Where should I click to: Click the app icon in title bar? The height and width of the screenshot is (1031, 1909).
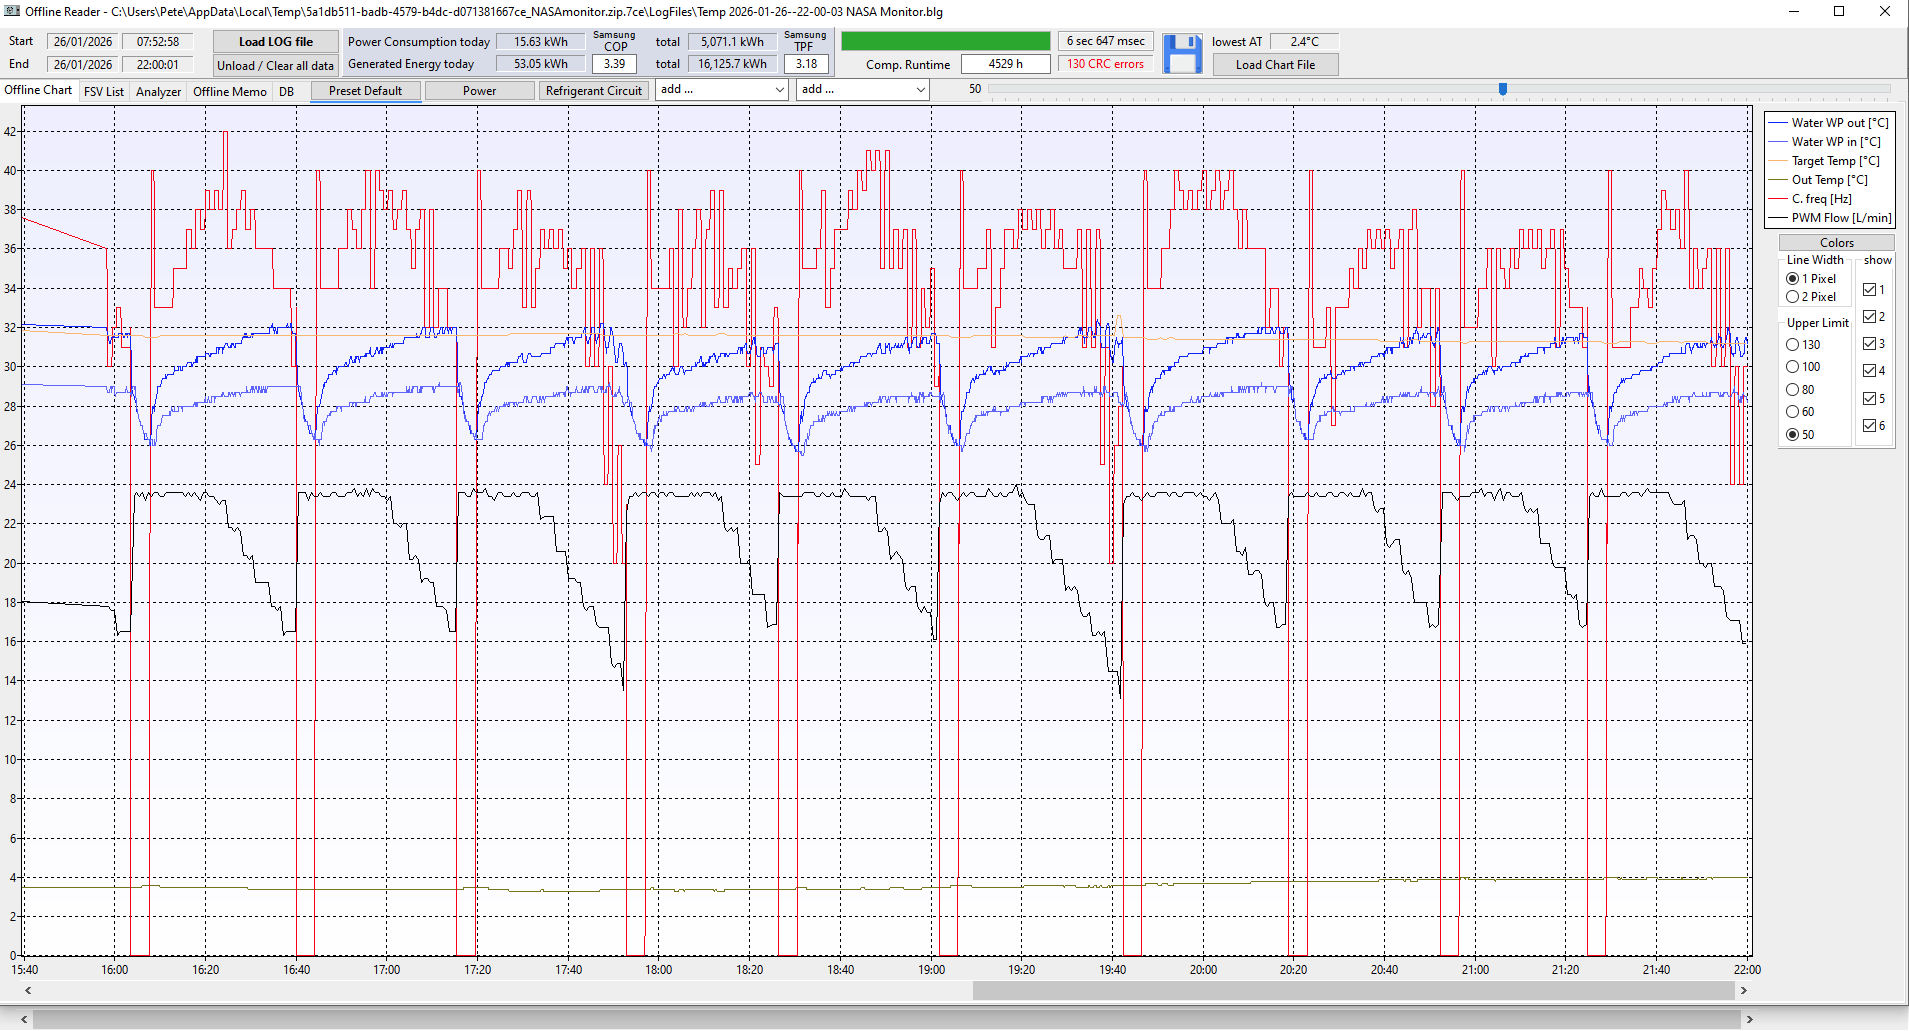pyautogui.click(x=12, y=11)
